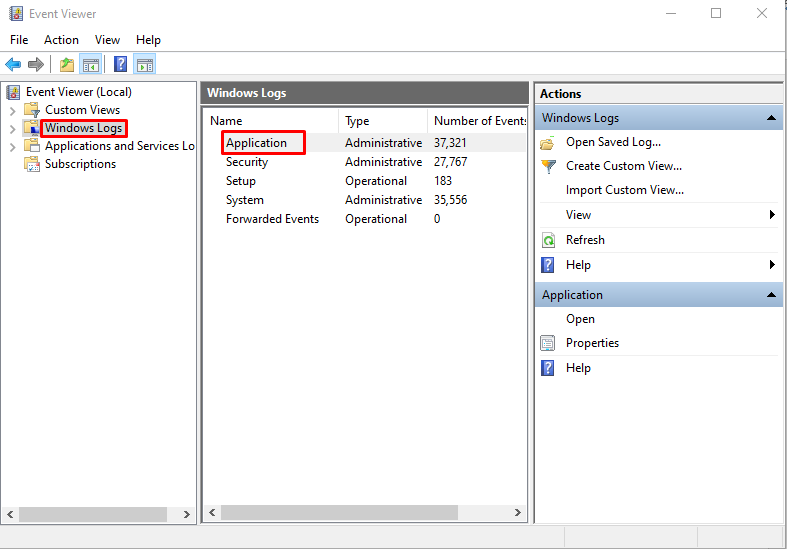Expand the Custom Views tree node
Viewport: 787px width, 549px height.
[13, 110]
